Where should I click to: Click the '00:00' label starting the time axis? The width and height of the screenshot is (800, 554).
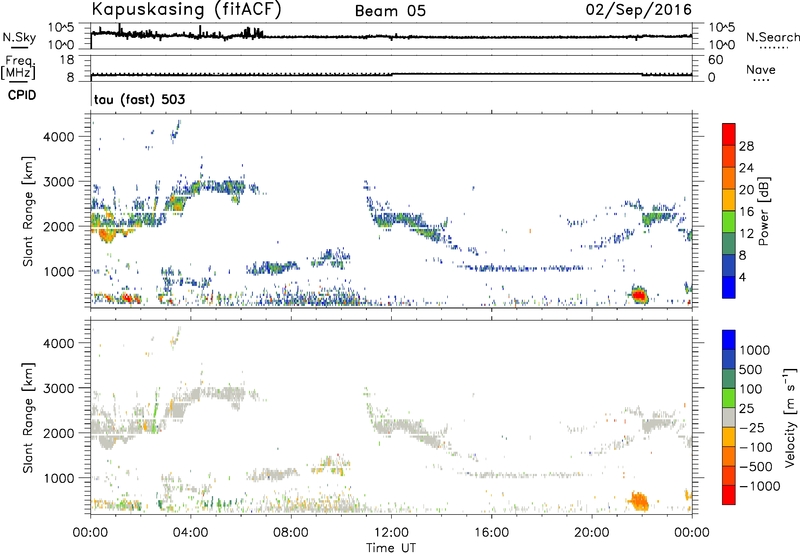pyautogui.click(x=90, y=533)
